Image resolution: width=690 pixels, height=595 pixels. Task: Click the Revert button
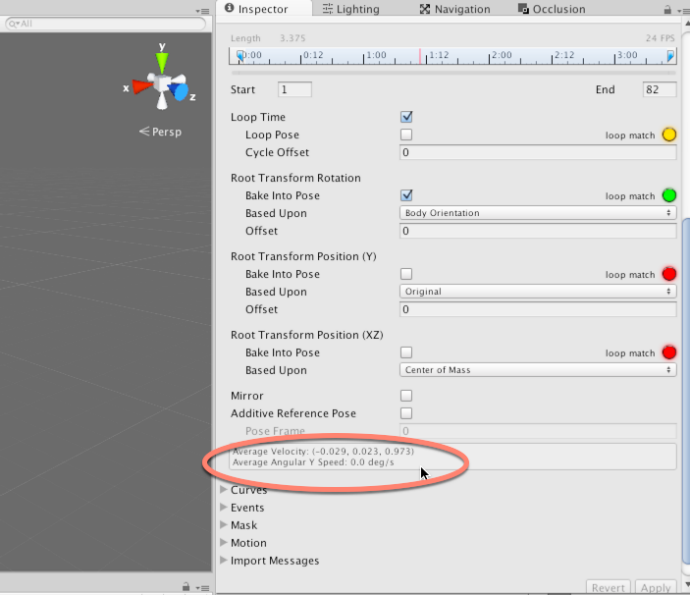(608, 588)
